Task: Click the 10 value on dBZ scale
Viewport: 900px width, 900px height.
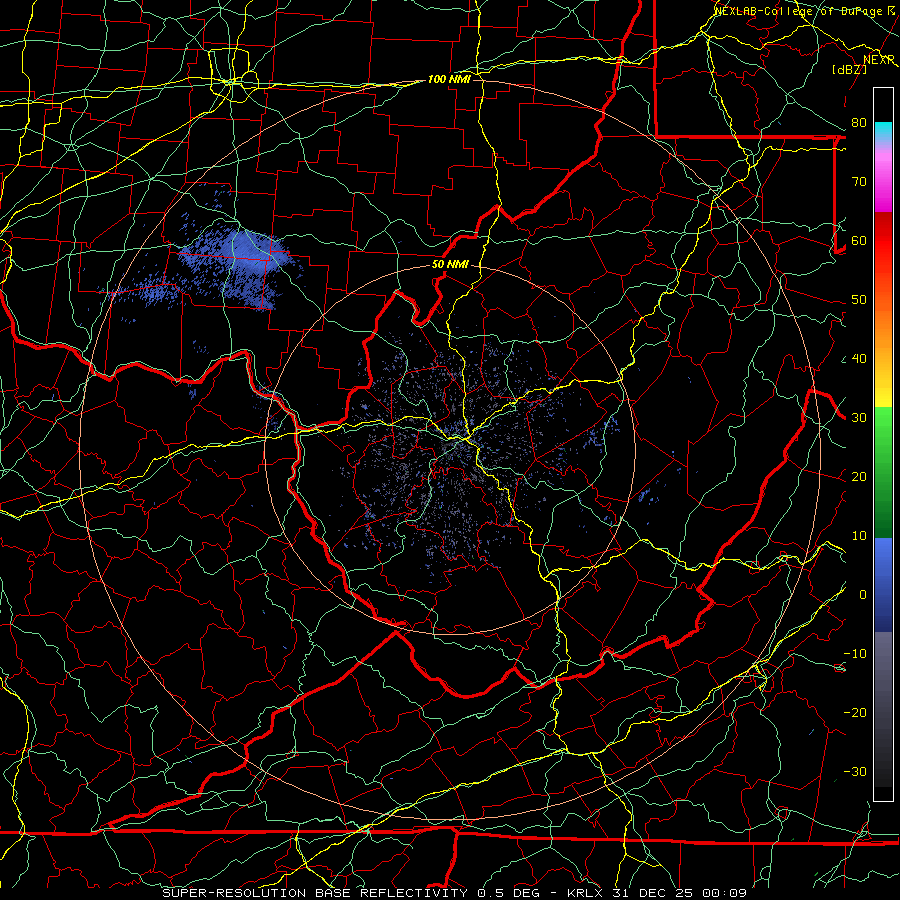Action: click(x=859, y=536)
